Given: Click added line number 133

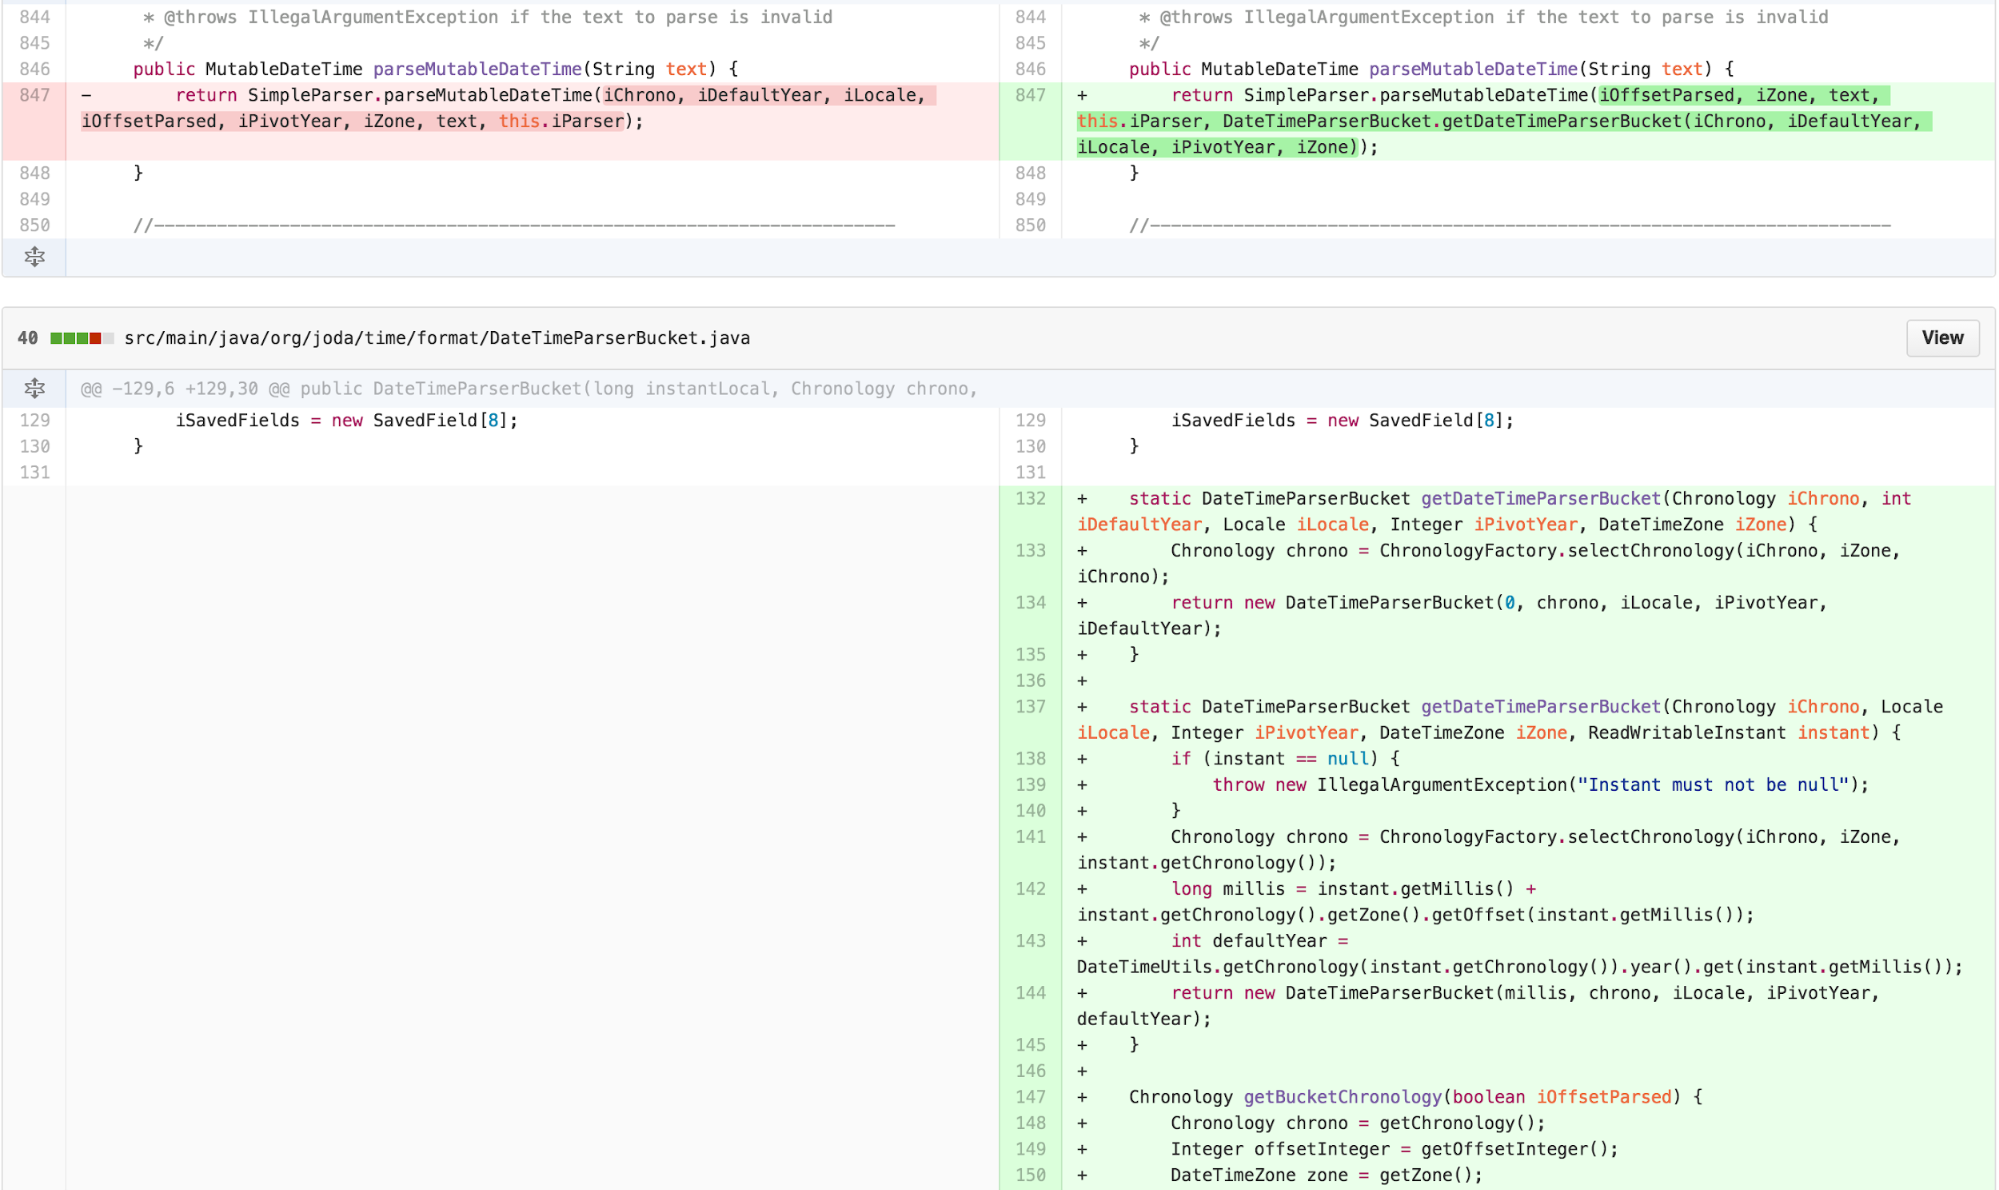Looking at the screenshot, I should pyautogui.click(x=1030, y=550).
